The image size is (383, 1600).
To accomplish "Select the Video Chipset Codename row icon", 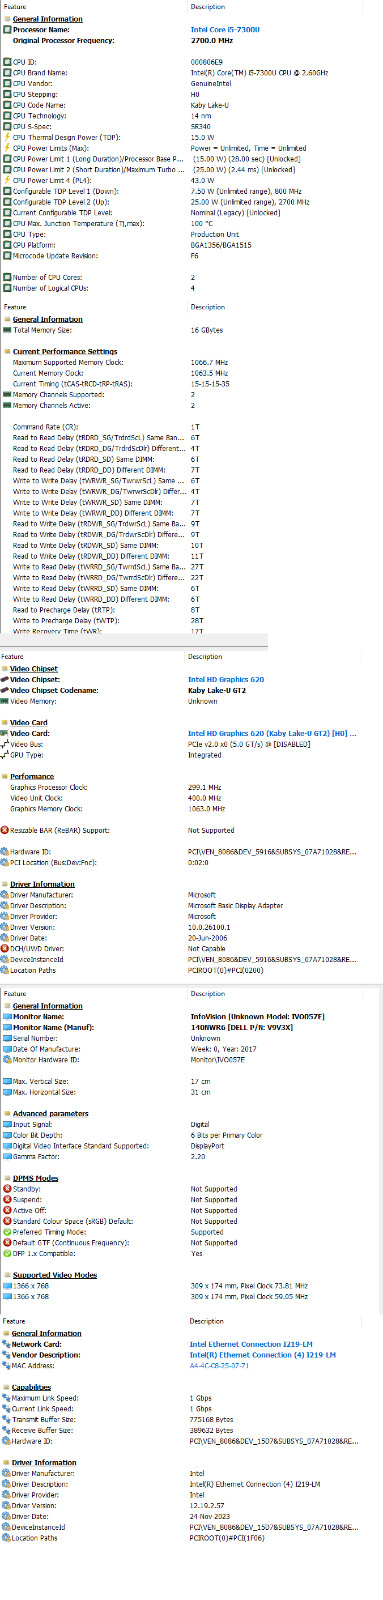I will tap(5, 690).
